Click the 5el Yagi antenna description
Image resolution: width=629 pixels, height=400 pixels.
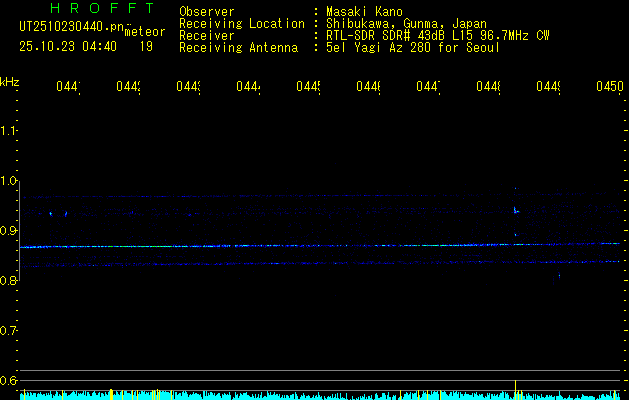pyautogui.click(x=412, y=48)
